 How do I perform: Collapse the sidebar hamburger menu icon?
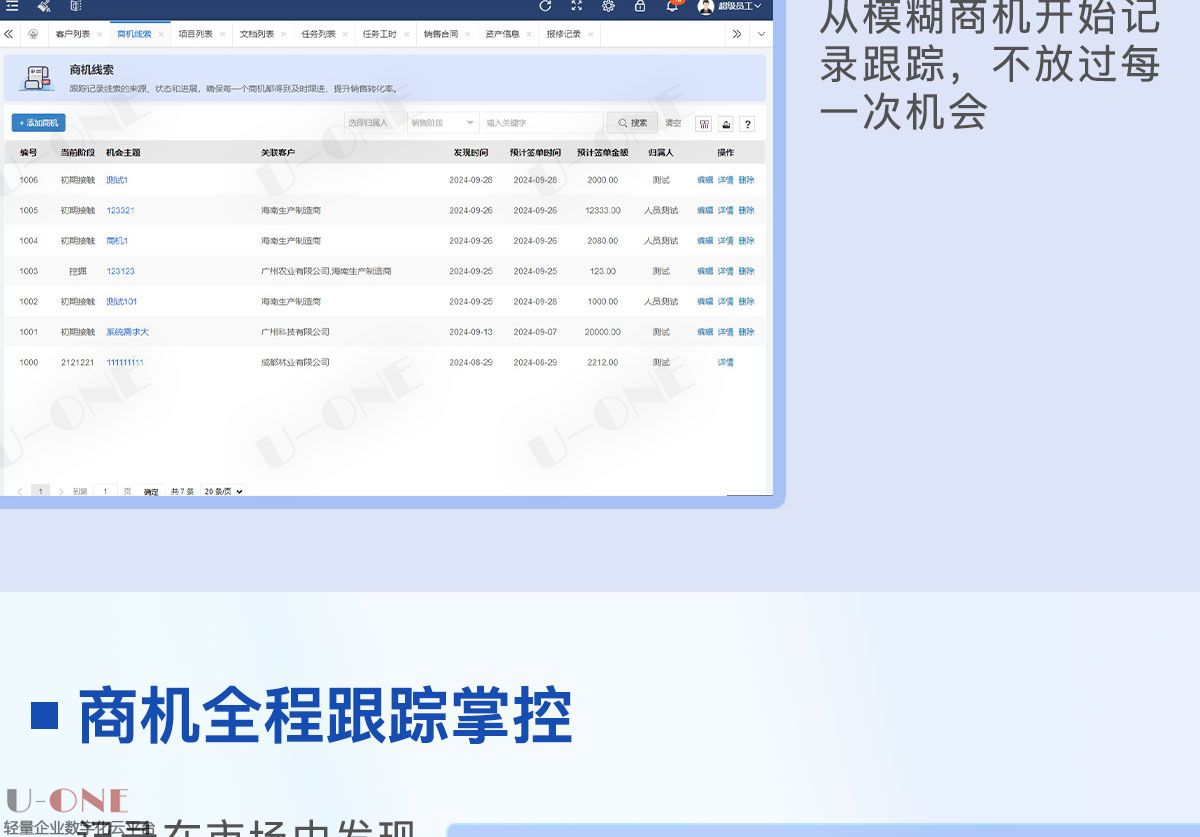coord(12,6)
